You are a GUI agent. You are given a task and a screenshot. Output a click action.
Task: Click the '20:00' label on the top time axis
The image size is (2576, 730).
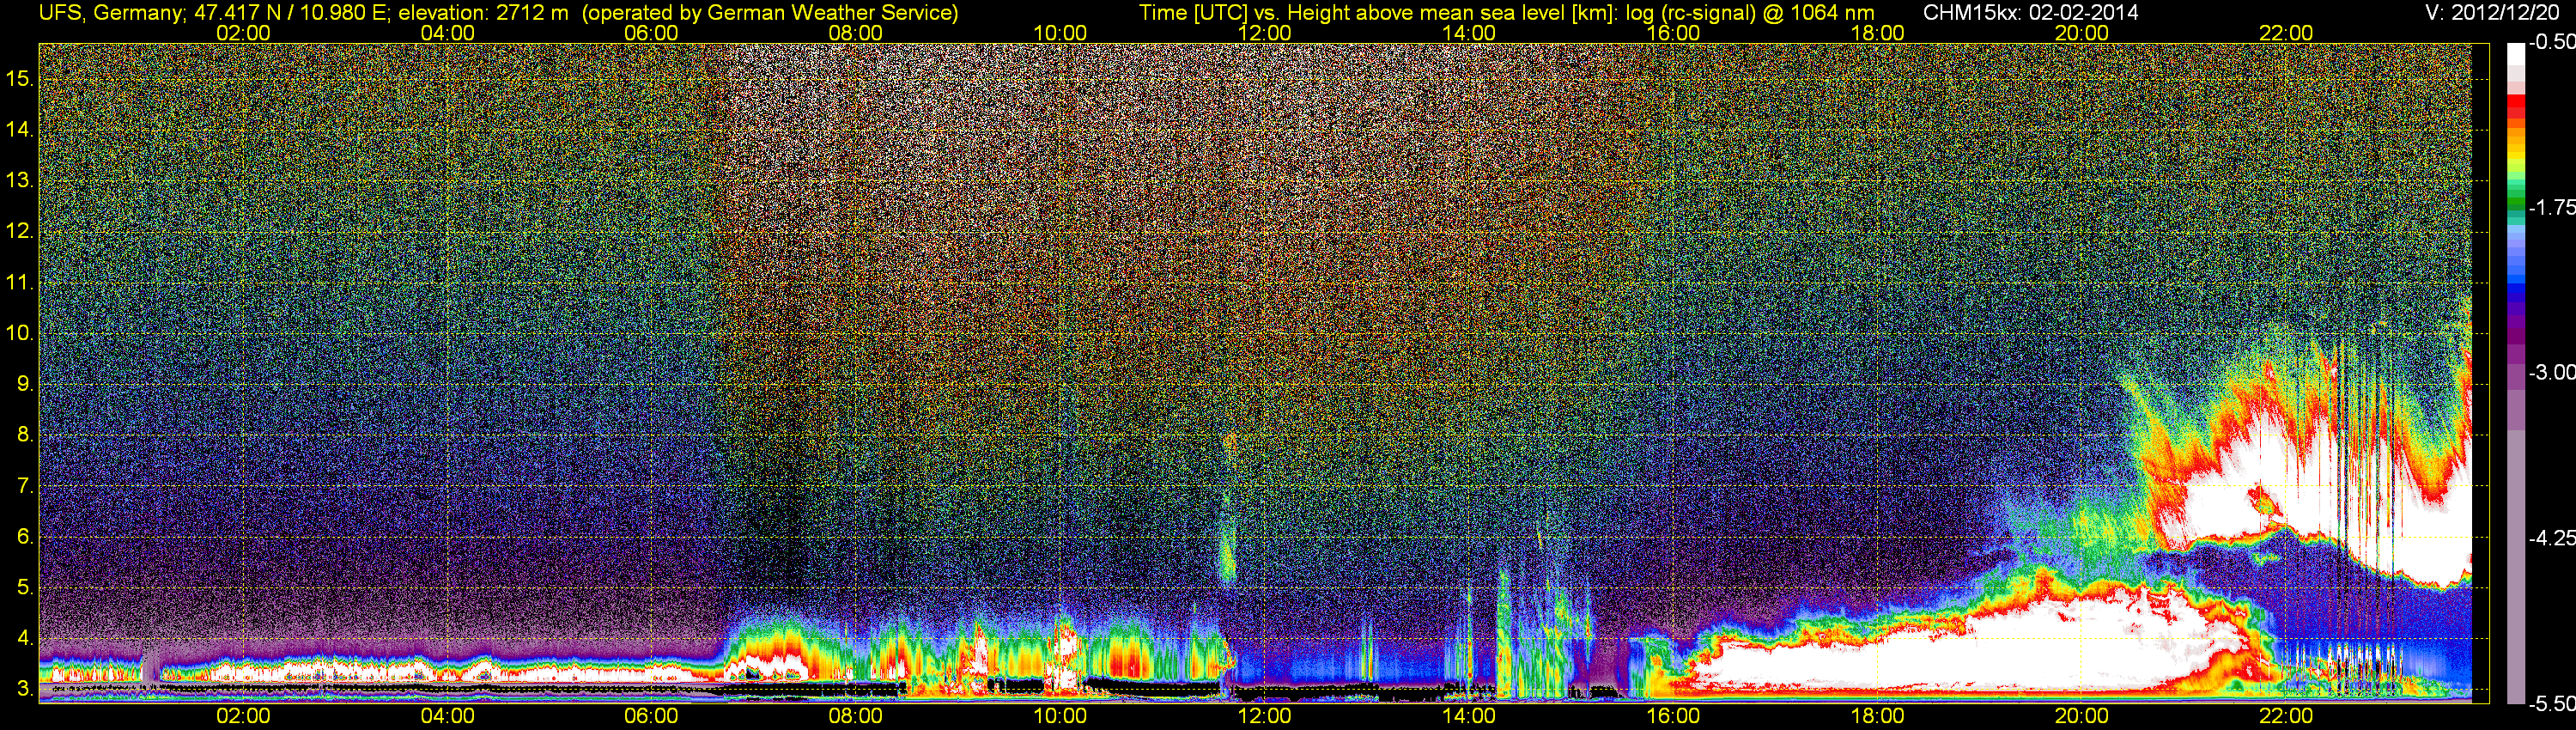[2082, 33]
